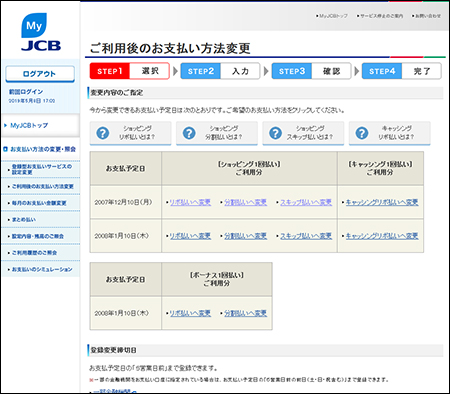Open MyJCBトップ in the left sidebar
The width and height of the screenshot is (450, 394).
tap(29, 125)
